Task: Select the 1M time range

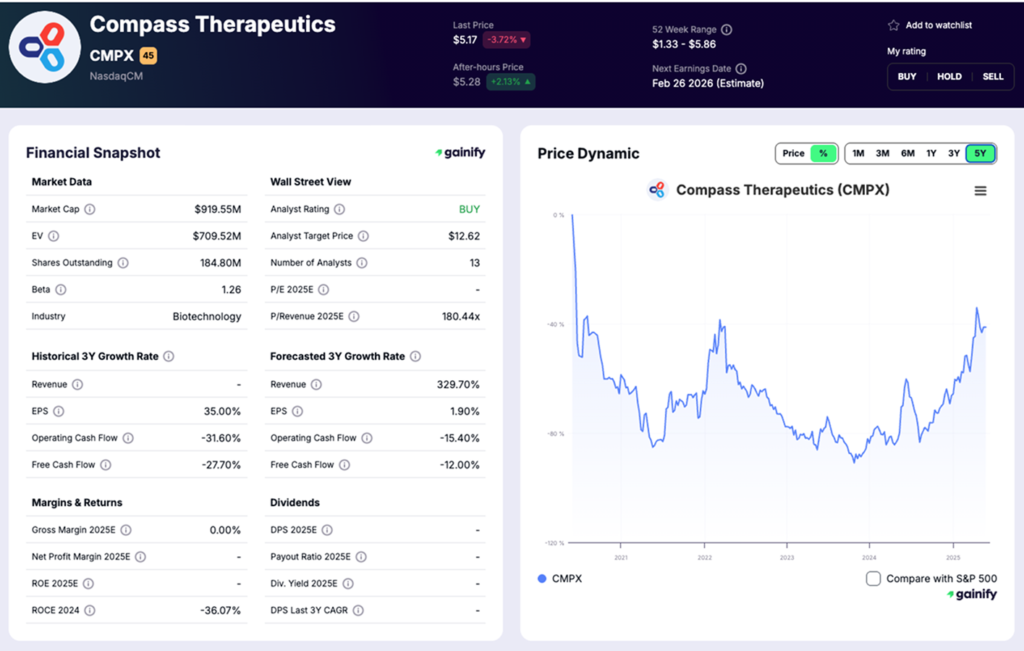Action: (x=857, y=153)
